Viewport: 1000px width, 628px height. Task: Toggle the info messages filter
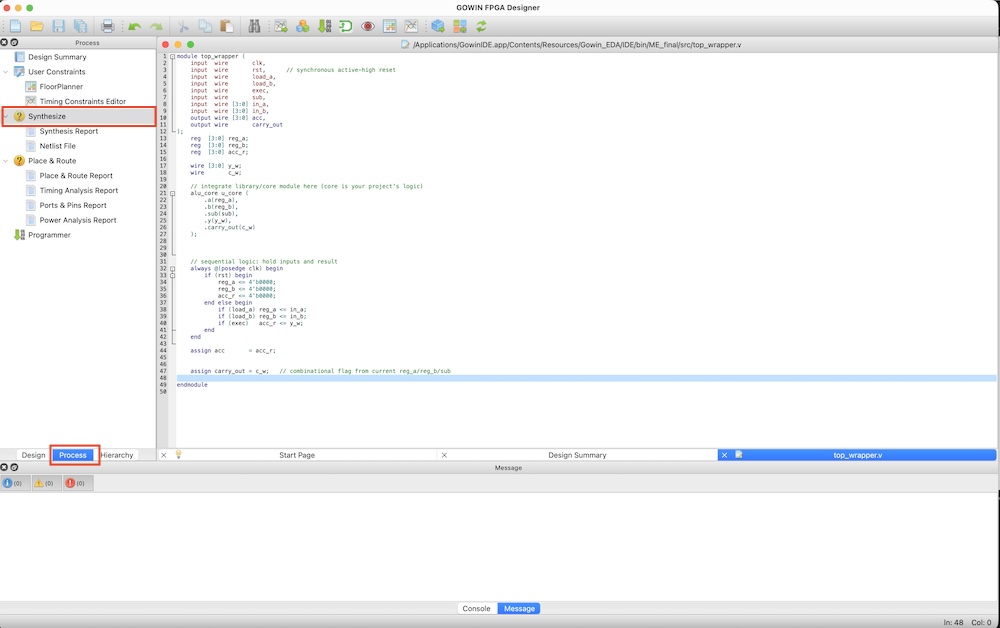(14, 483)
